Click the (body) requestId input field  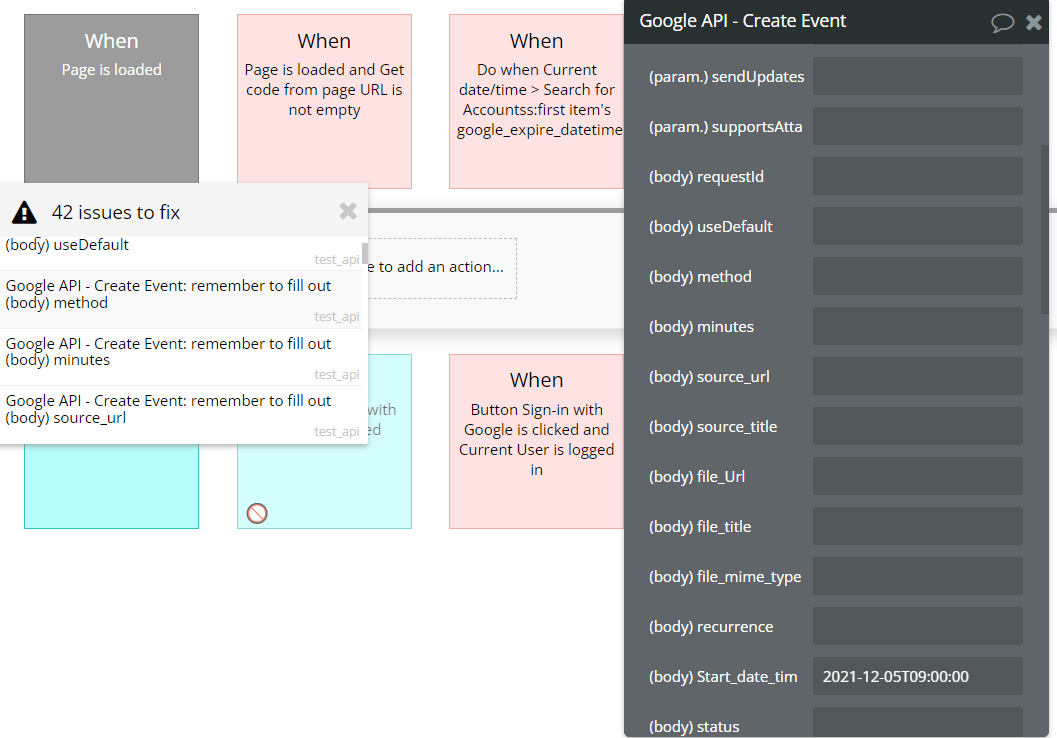pos(917,176)
